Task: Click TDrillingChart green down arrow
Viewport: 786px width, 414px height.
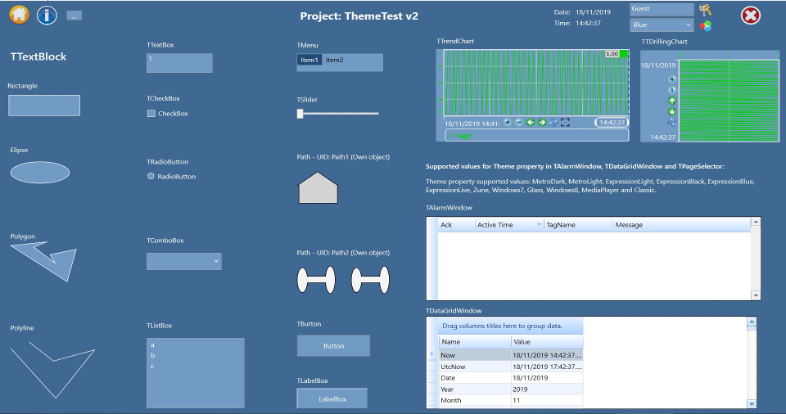Action: [x=672, y=112]
